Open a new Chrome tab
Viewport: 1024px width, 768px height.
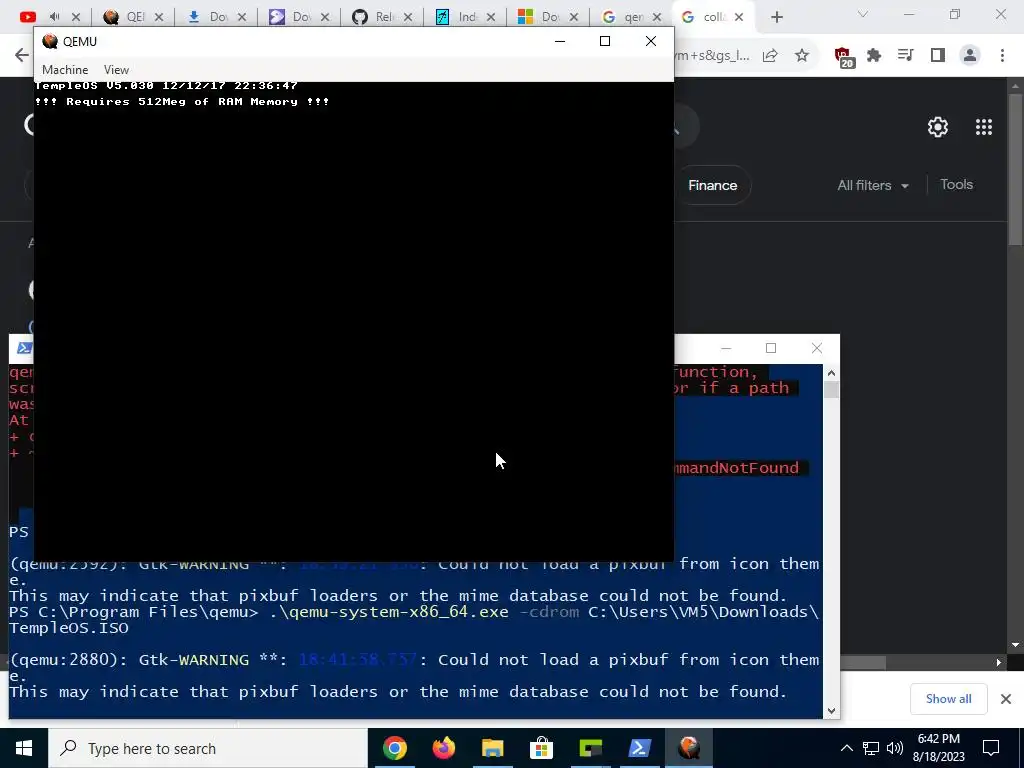pyautogui.click(x=776, y=17)
